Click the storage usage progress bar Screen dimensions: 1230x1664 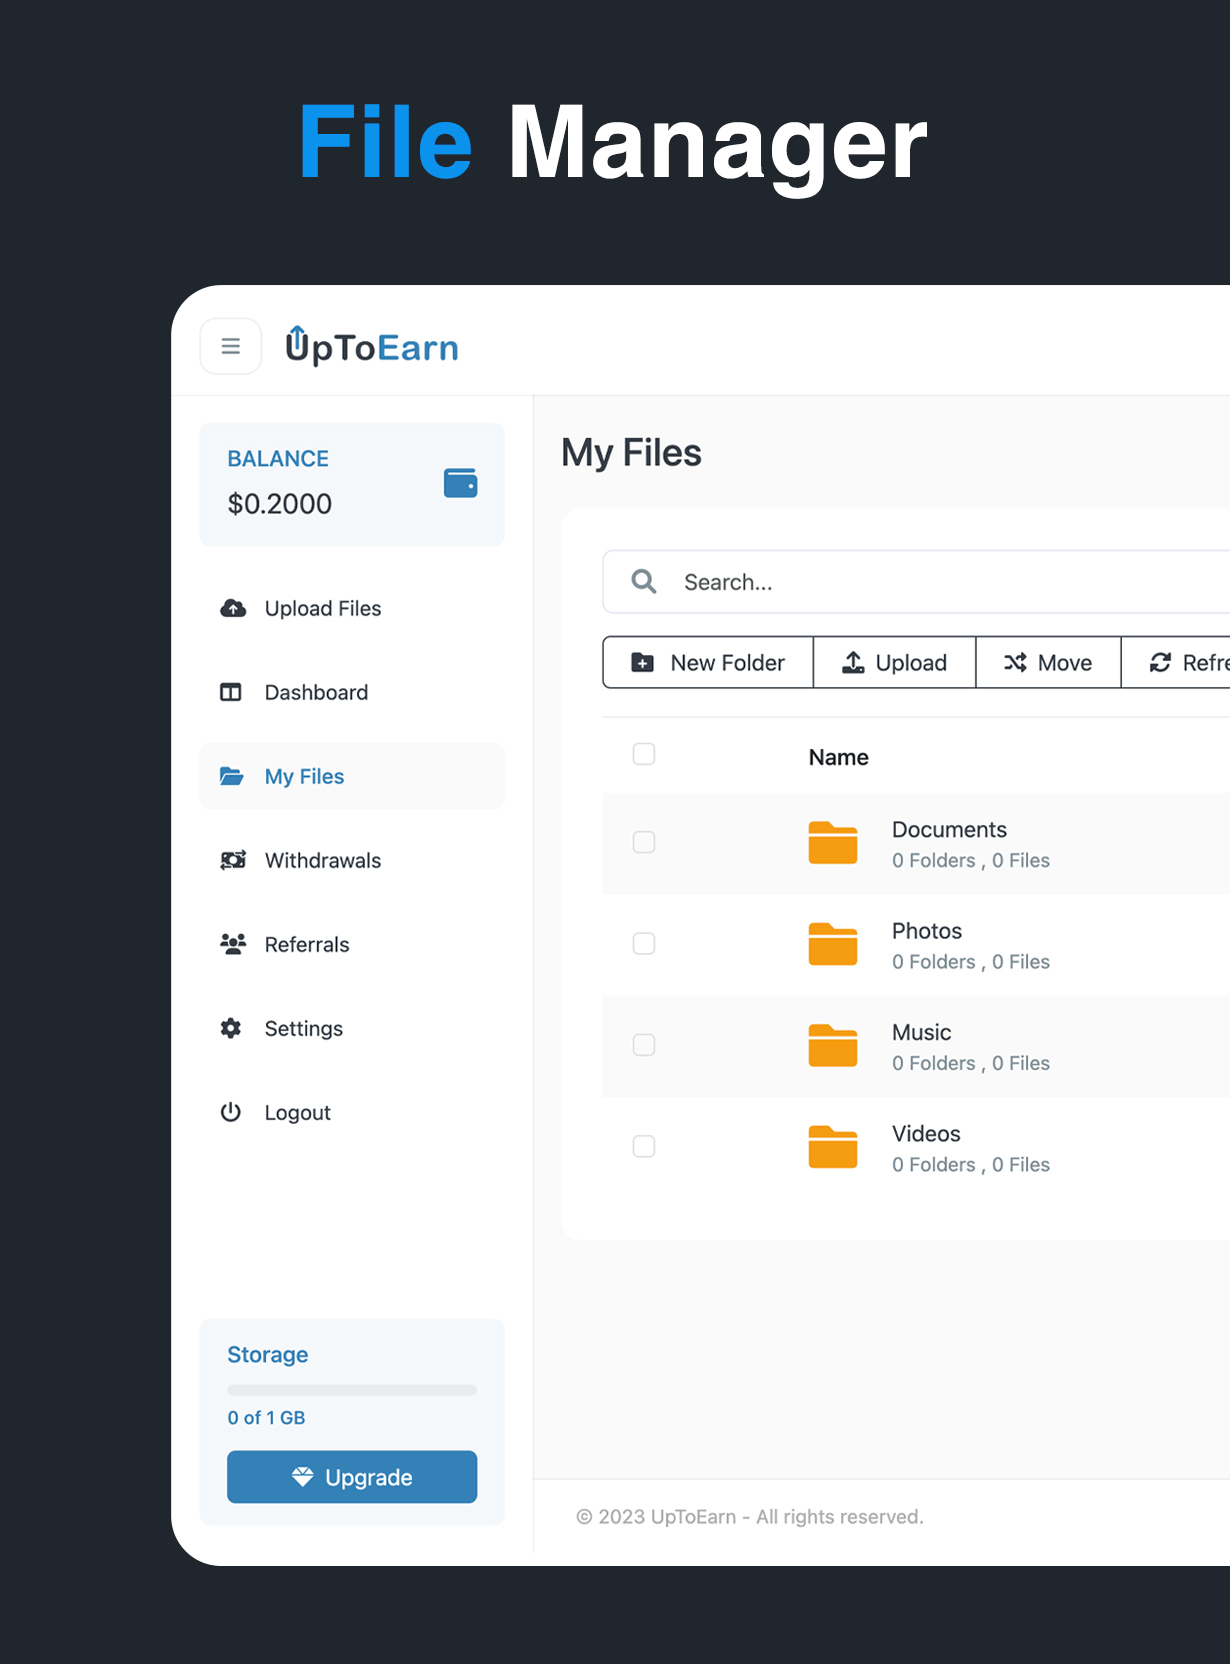coord(352,1390)
